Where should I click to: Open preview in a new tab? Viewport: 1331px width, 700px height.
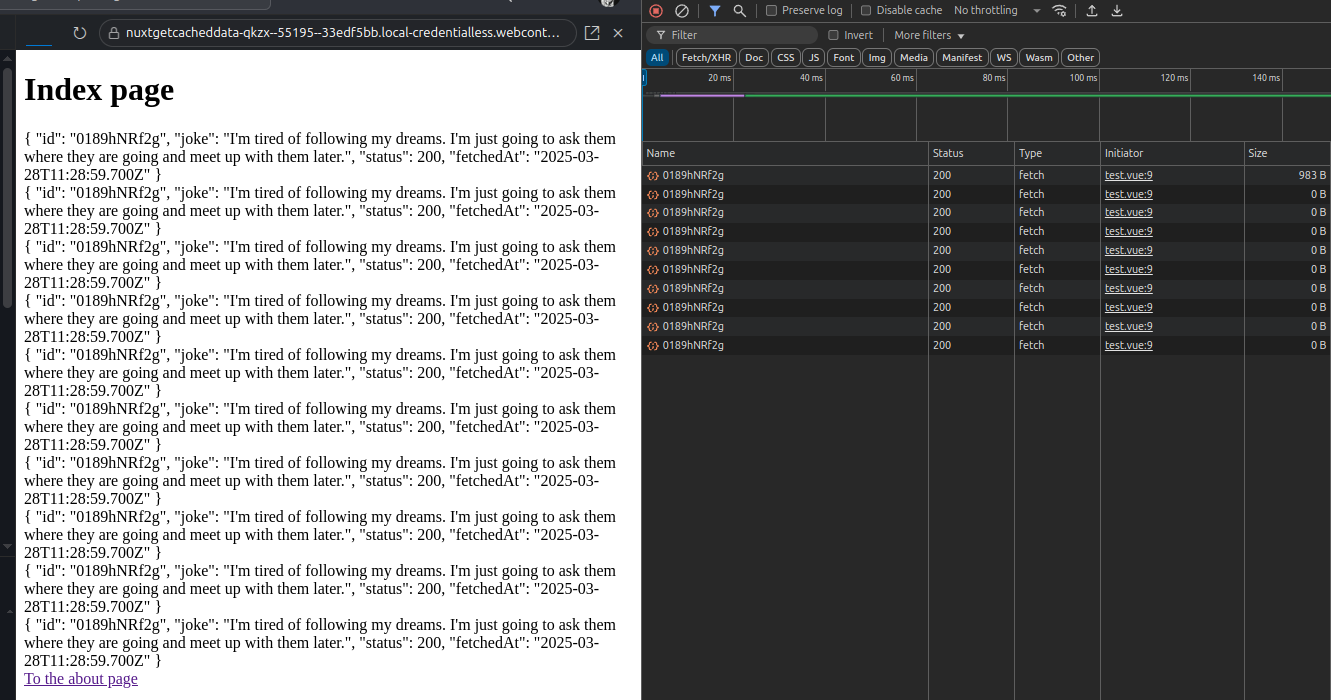(592, 33)
